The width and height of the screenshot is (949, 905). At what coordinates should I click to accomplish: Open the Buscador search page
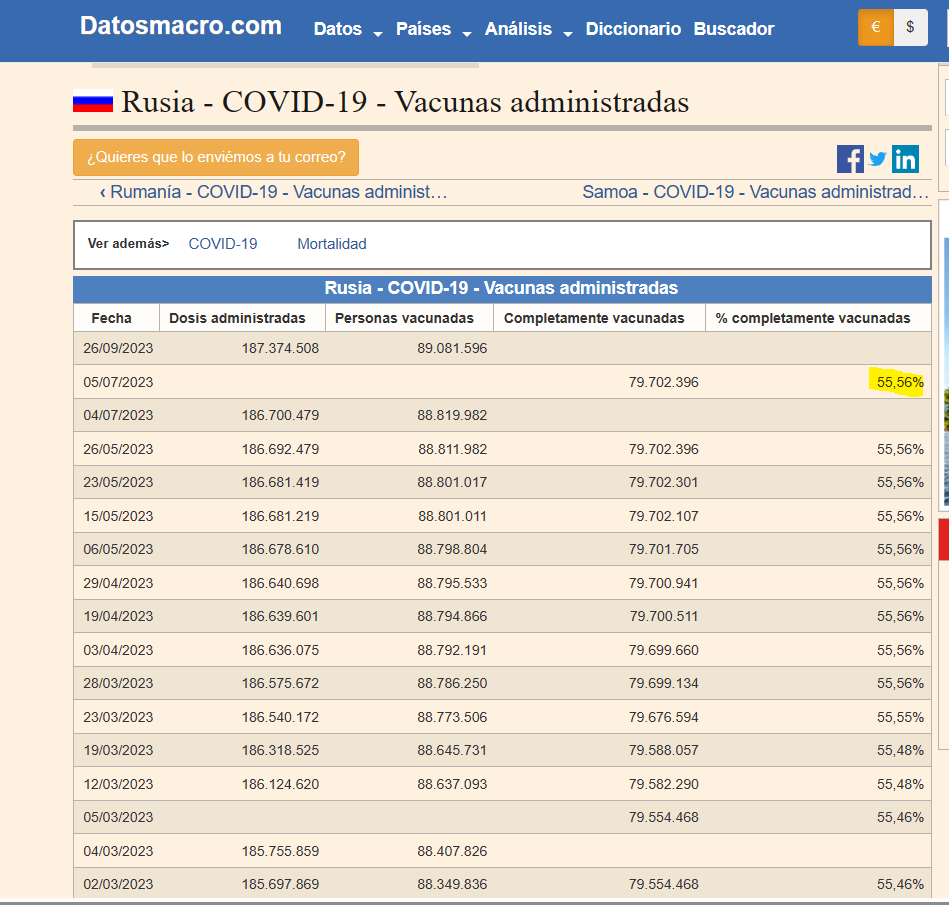pos(734,29)
